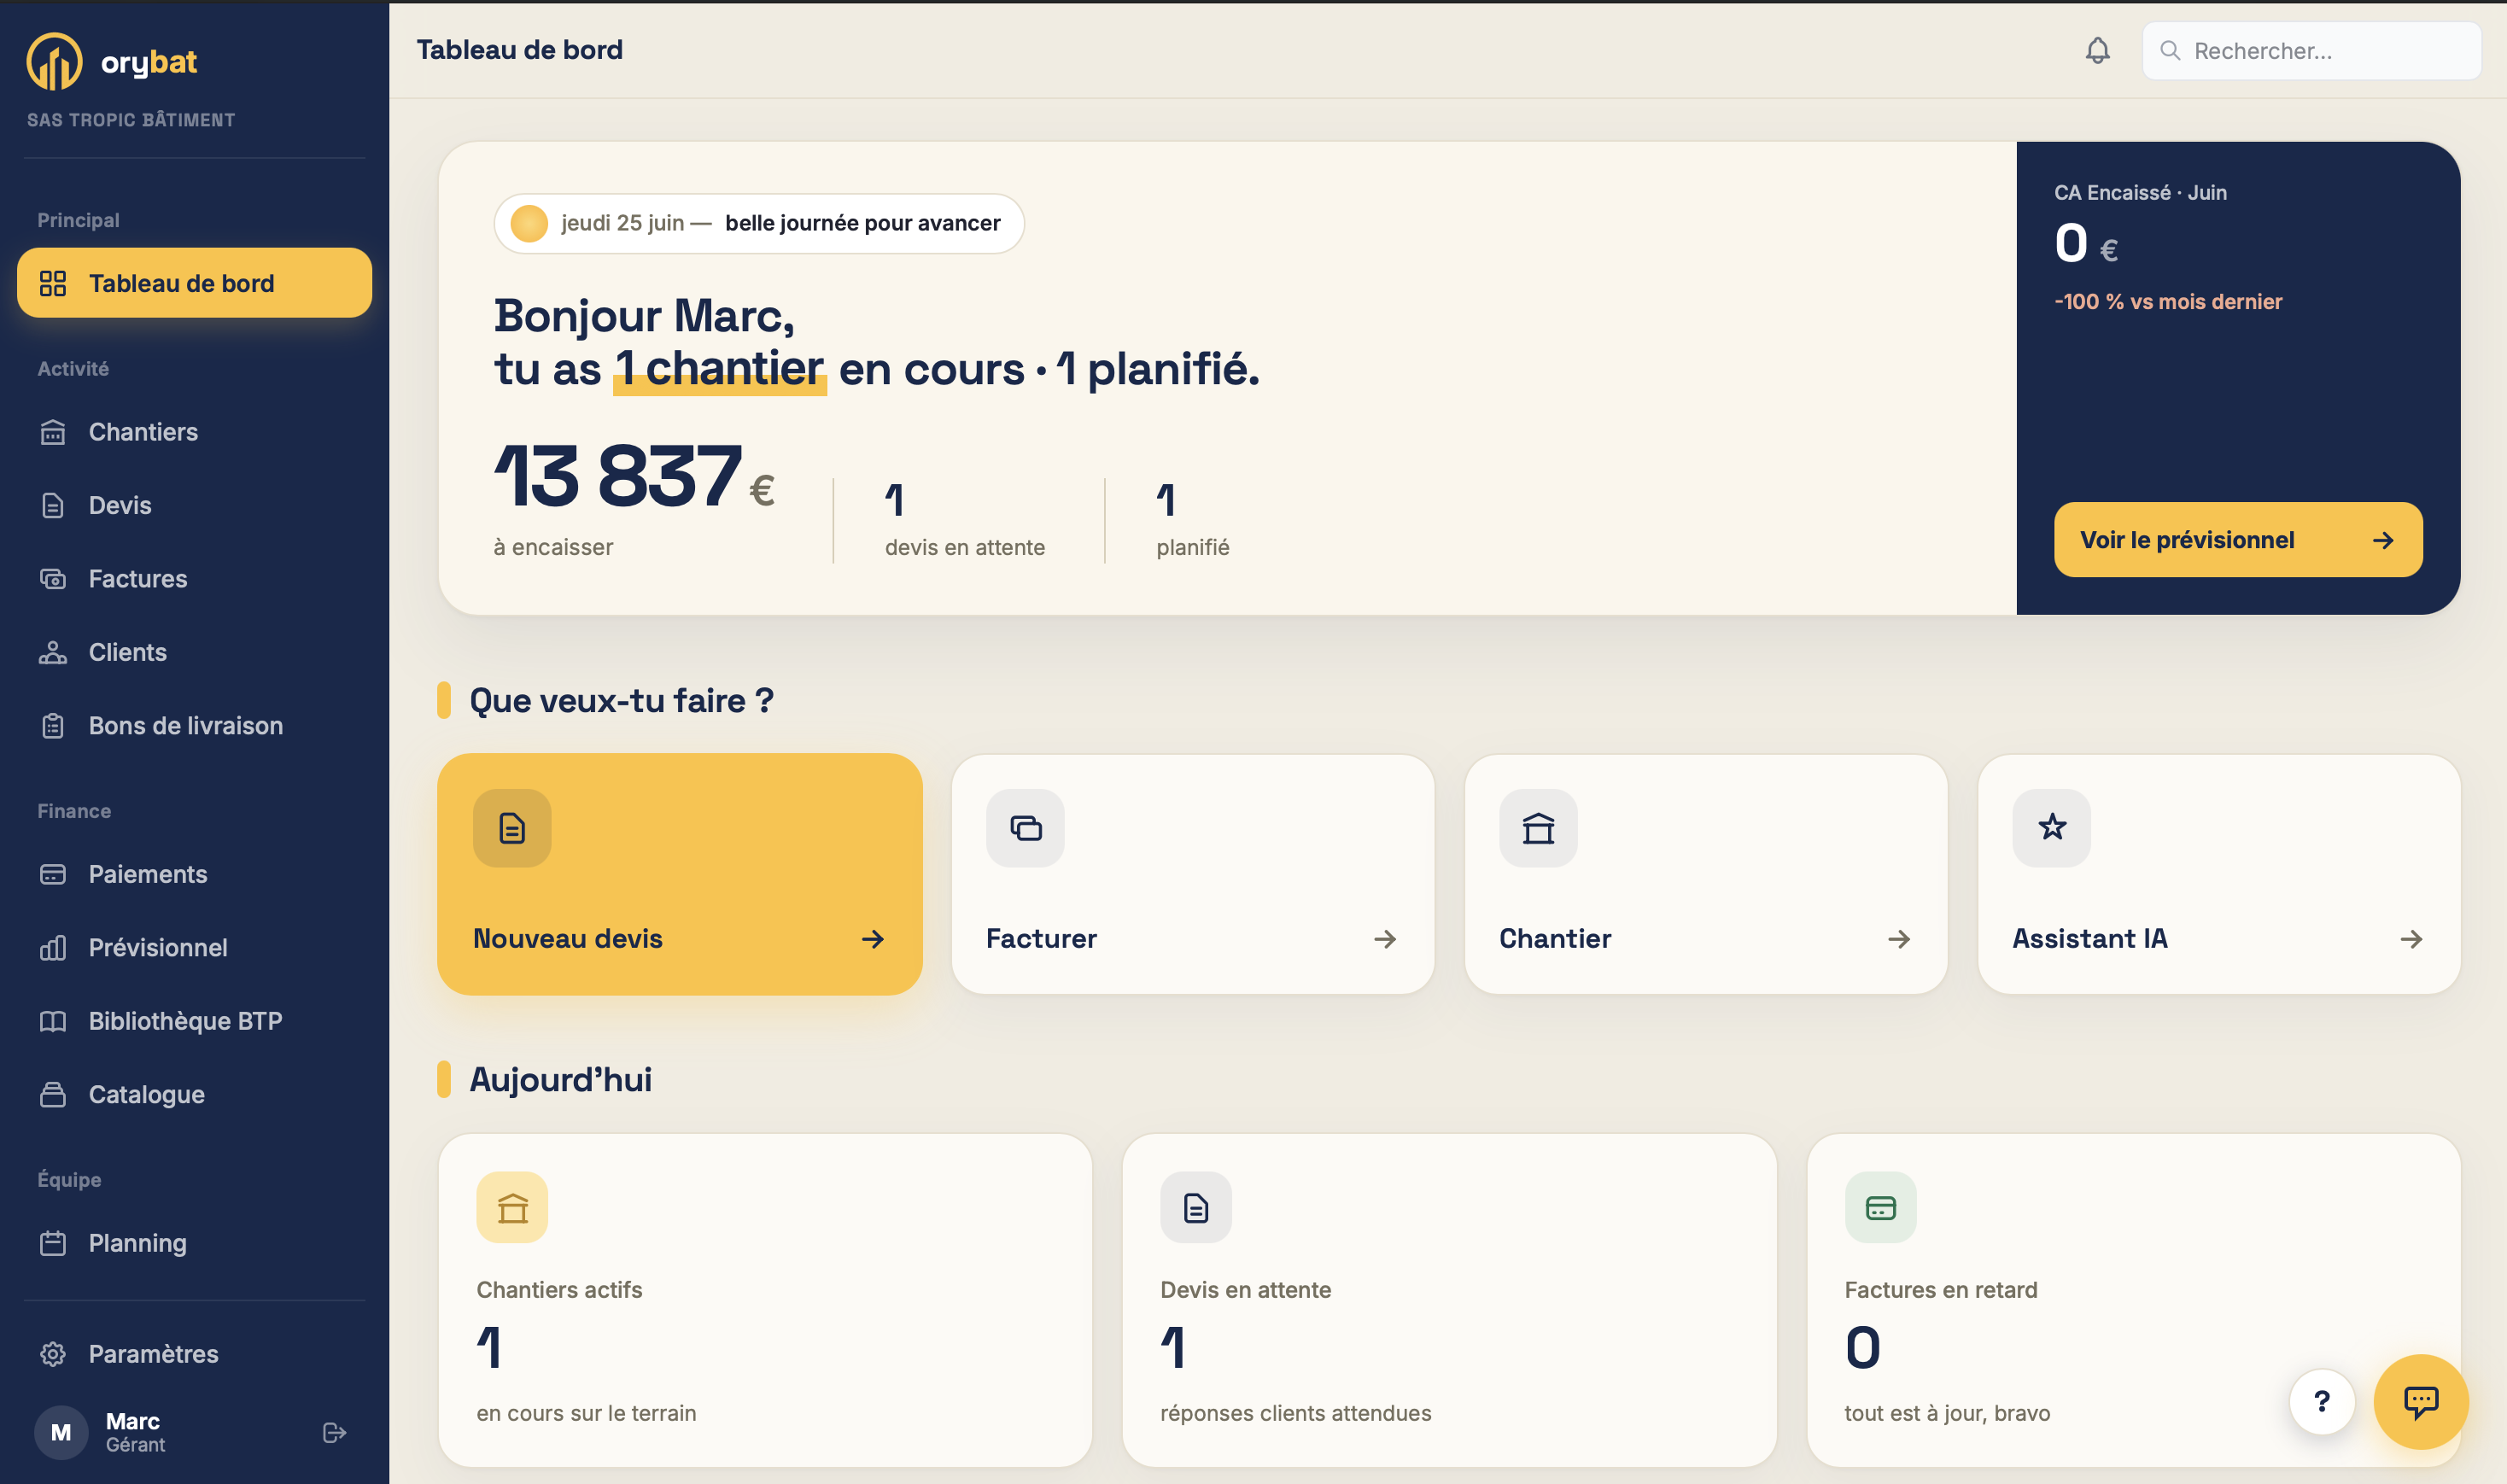The image size is (2507, 1484).
Task: Click the '13 837 €' à encaisser amount
Action: click(634, 476)
